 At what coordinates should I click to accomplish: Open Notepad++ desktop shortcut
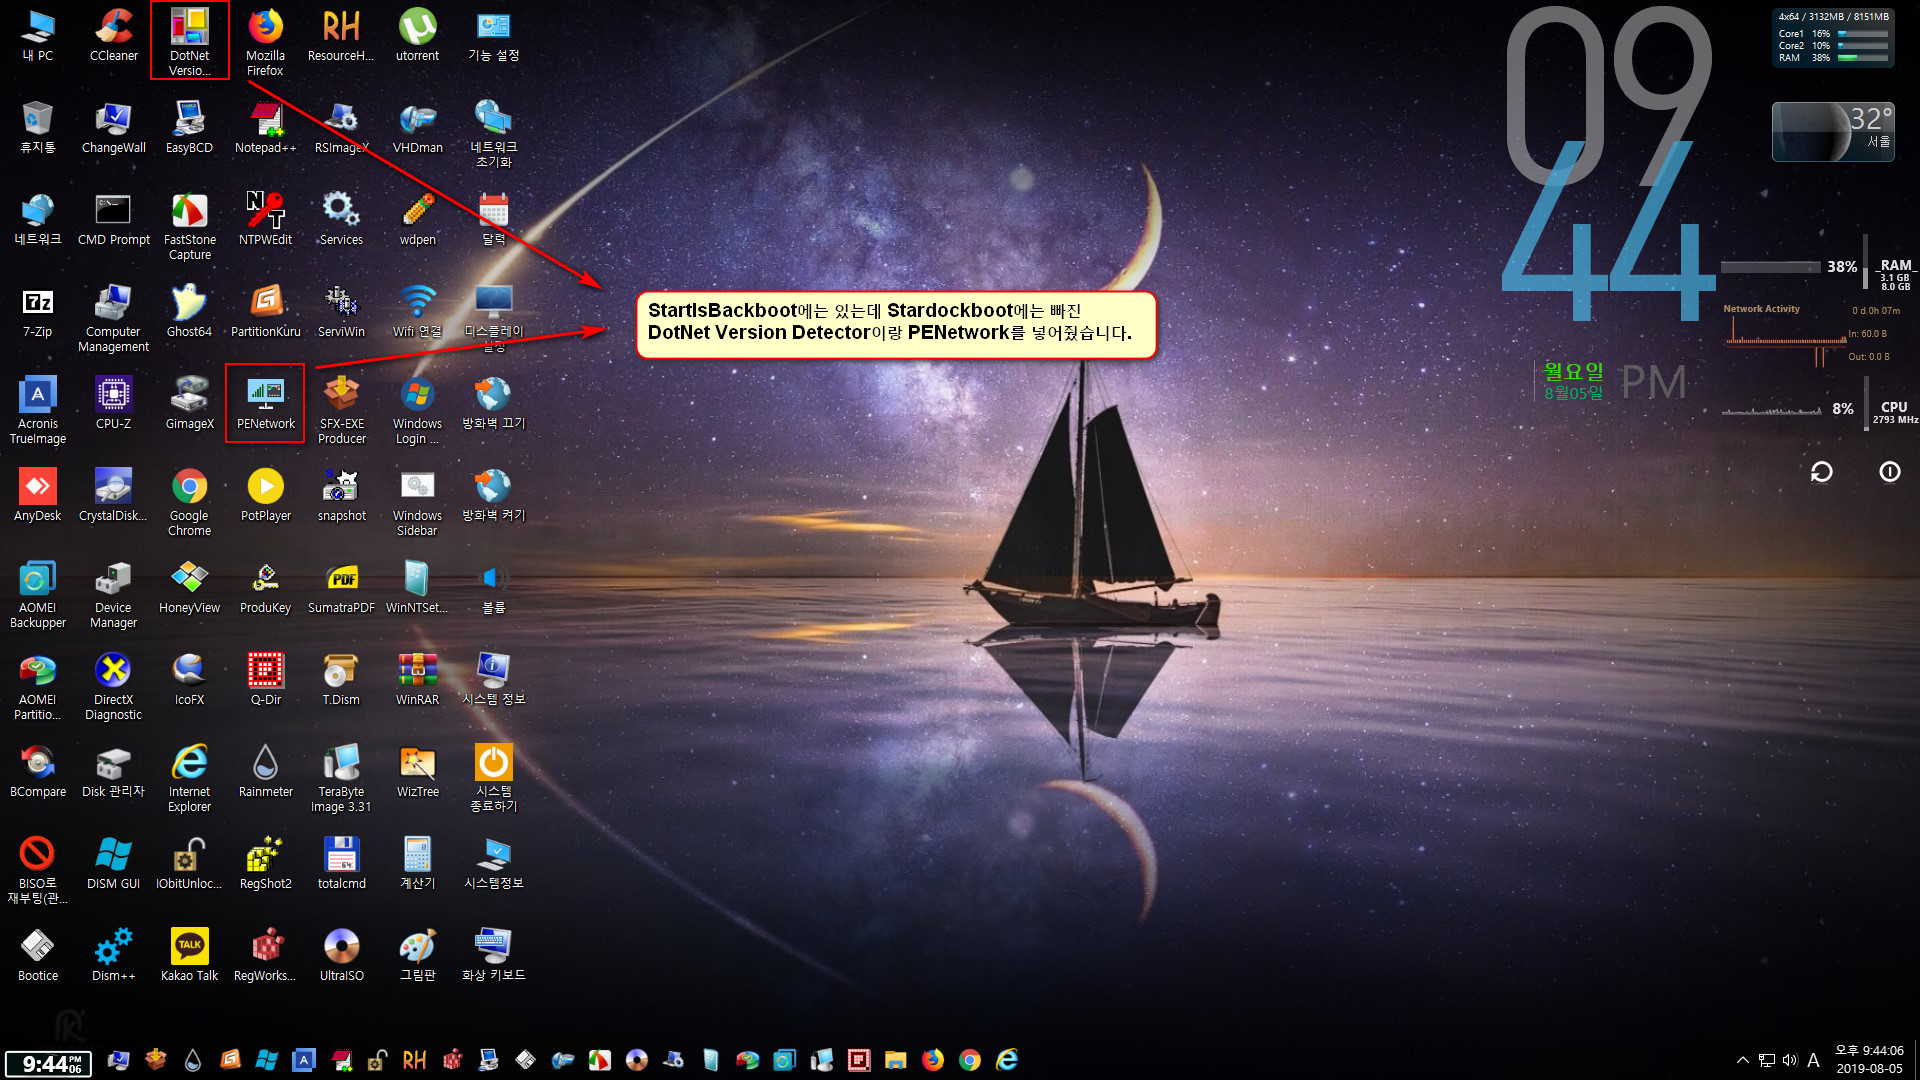click(x=265, y=127)
